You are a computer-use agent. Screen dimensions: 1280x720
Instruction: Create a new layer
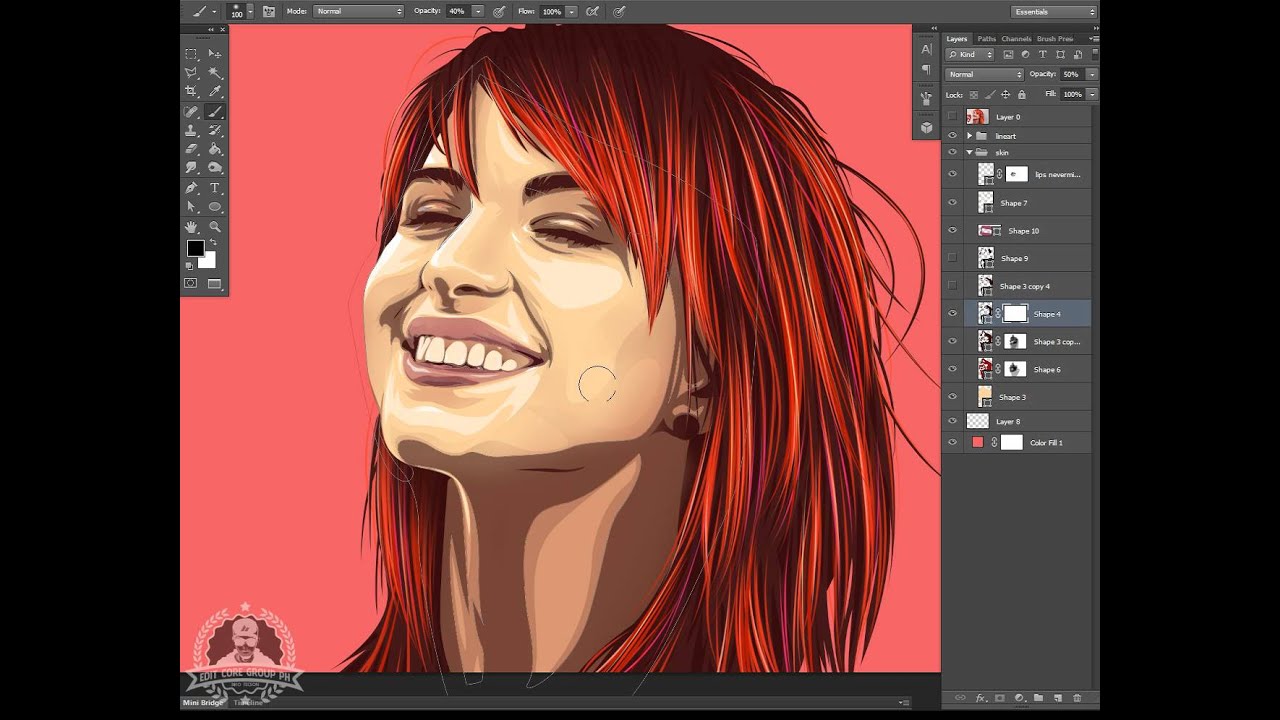[x=1057, y=697]
